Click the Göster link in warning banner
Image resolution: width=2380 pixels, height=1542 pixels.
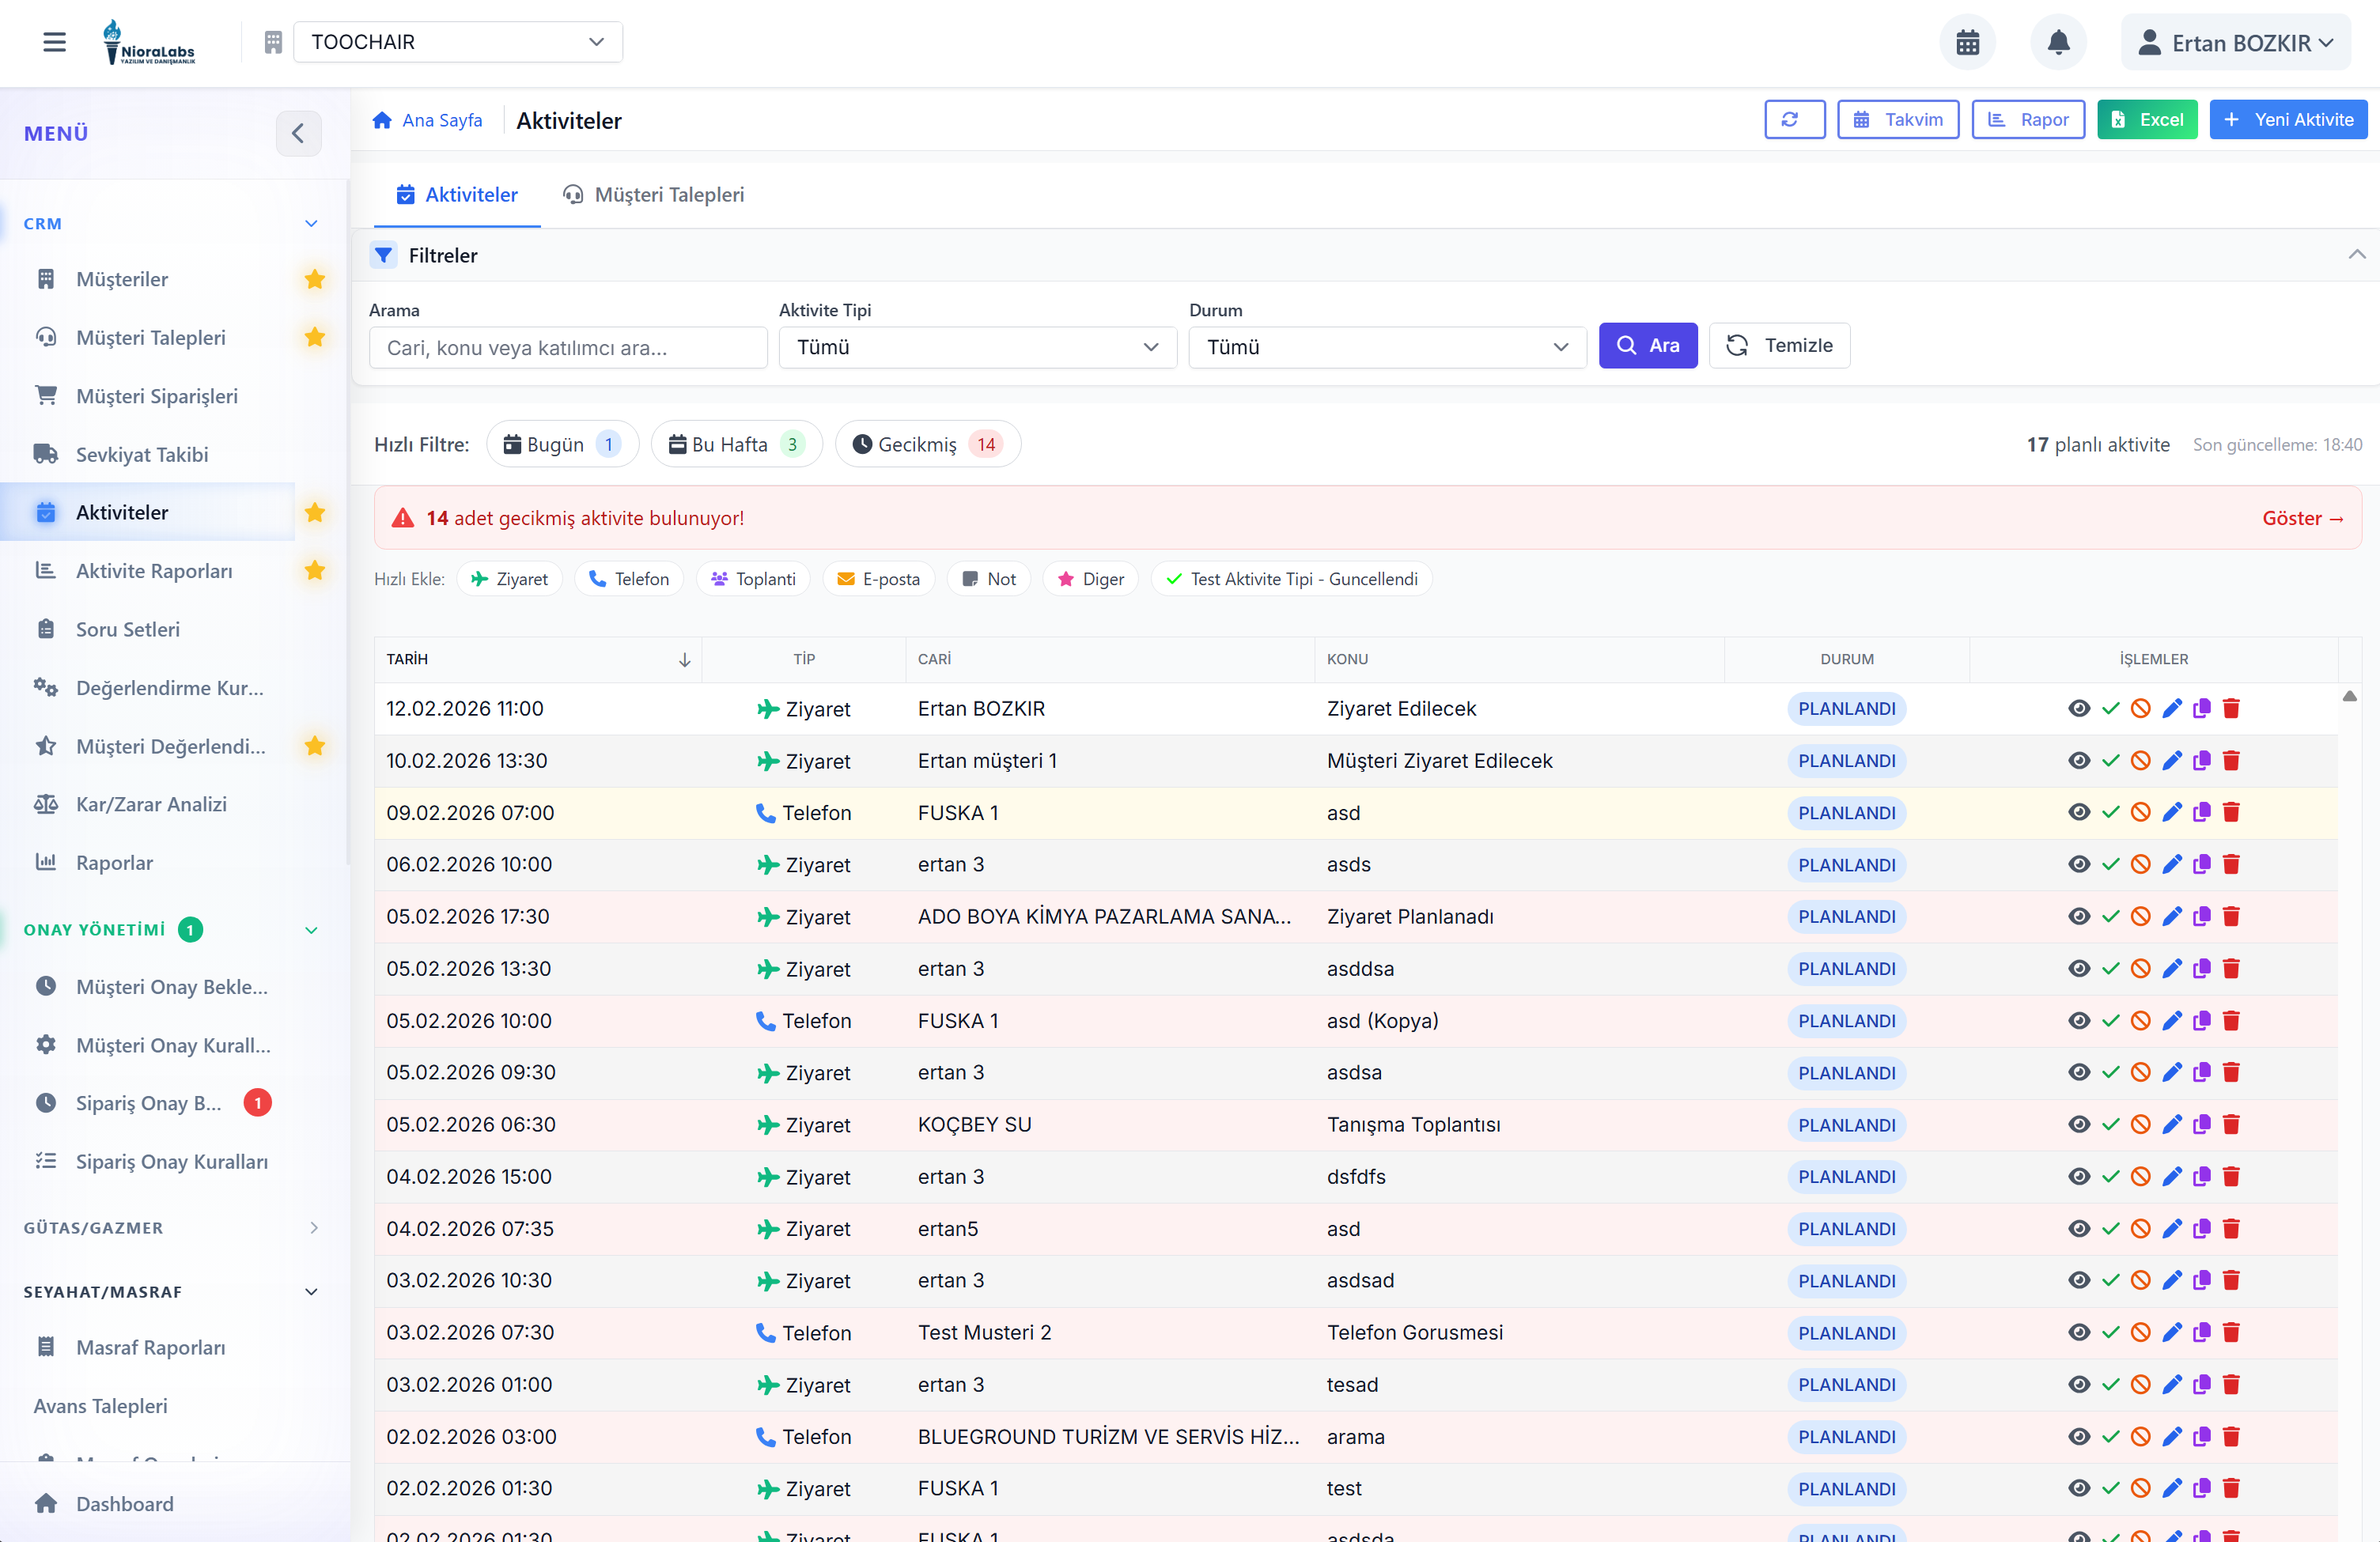(x=2302, y=518)
